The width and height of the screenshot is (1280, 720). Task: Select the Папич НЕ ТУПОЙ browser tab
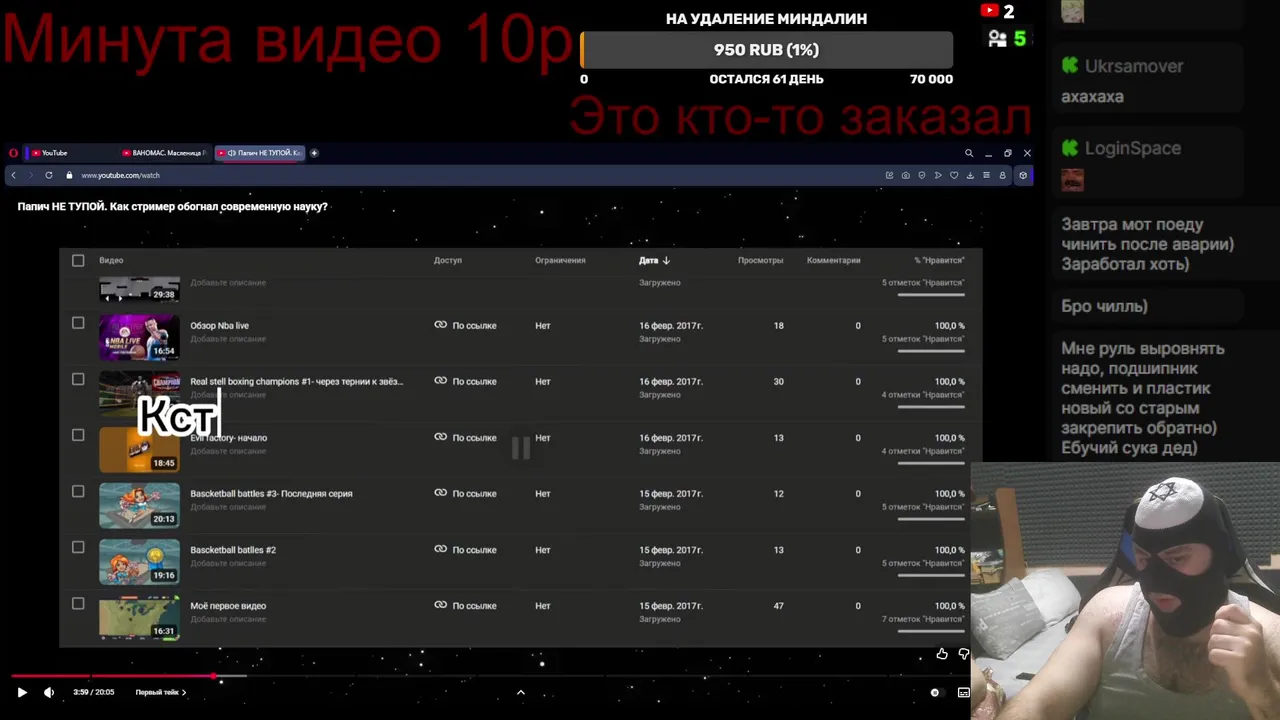point(262,153)
